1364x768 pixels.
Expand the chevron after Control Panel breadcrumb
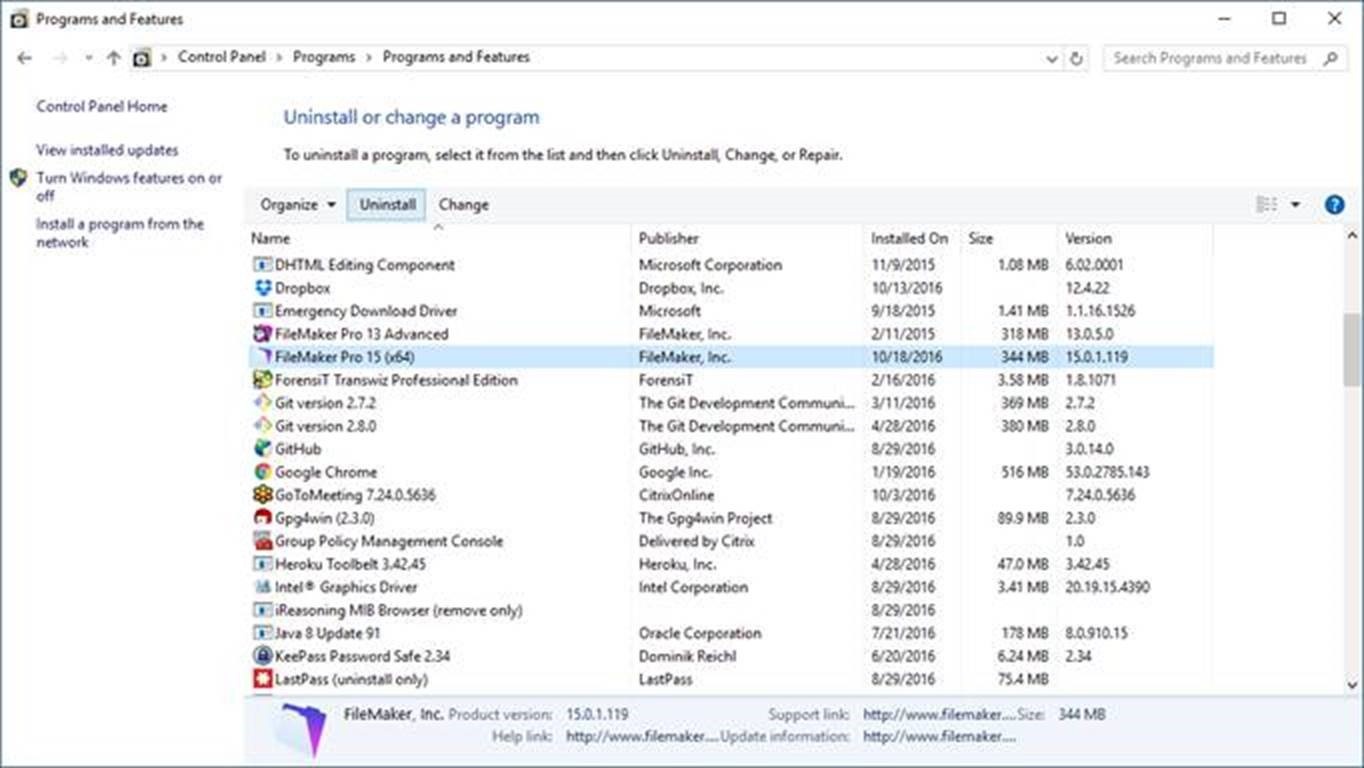pos(280,58)
